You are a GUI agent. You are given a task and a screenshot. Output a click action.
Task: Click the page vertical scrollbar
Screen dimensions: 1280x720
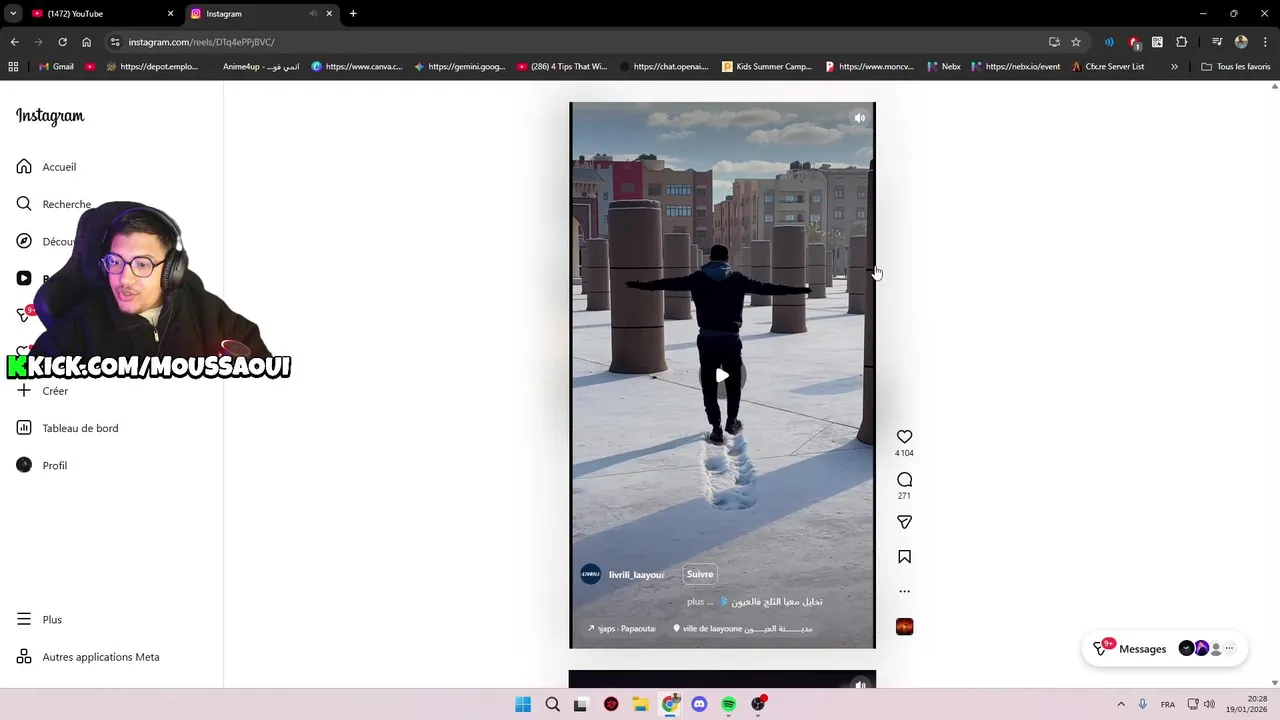tap(1274, 385)
